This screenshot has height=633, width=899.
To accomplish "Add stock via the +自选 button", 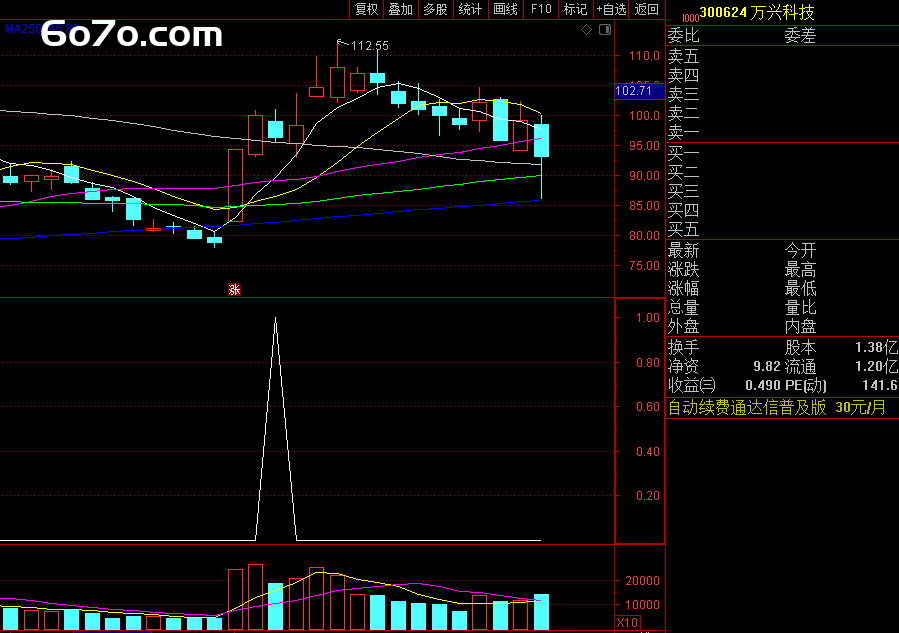I will pyautogui.click(x=612, y=9).
